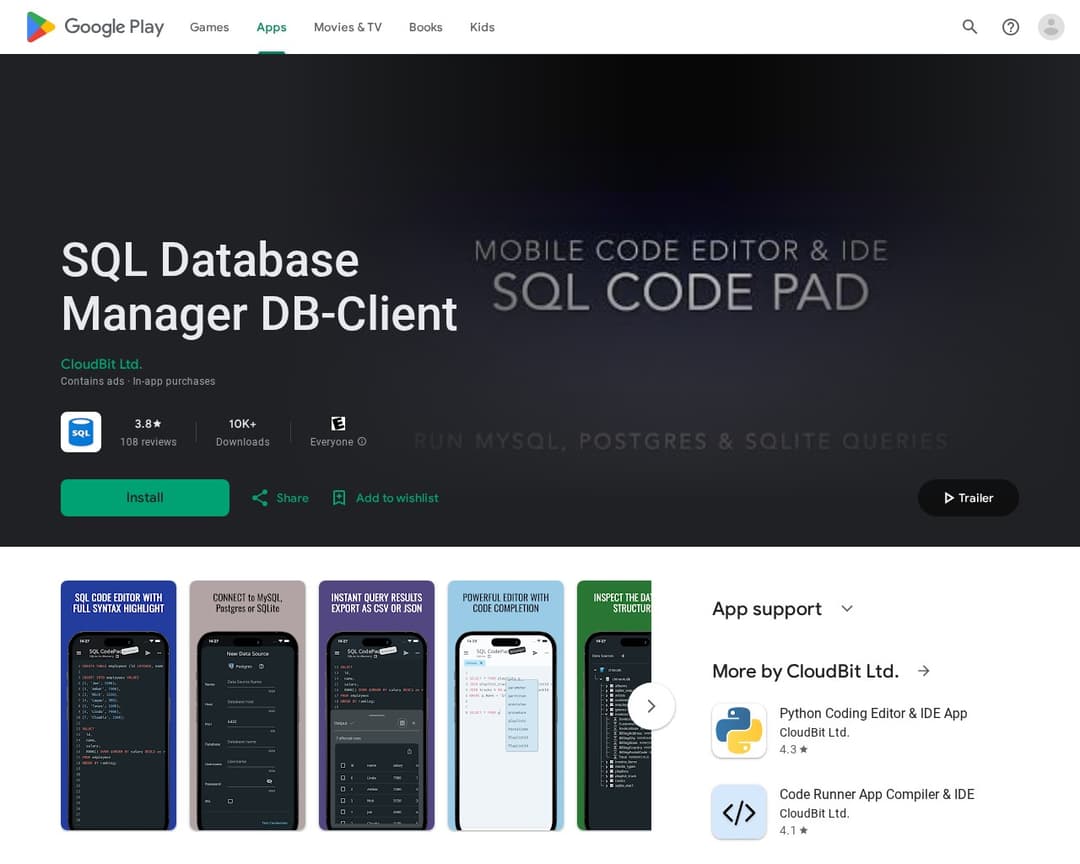Switch to the Kids tab
This screenshot has width=1080, height=864.
tap(482, 27)
